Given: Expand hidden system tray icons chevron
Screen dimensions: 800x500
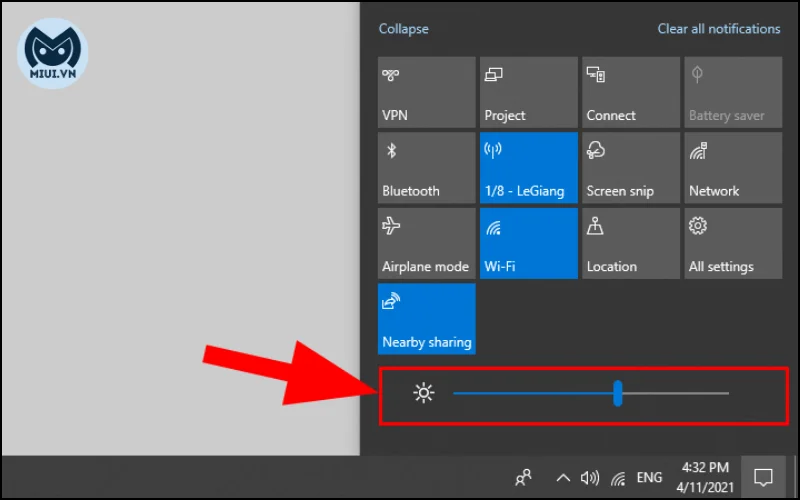Looking at the screenshot, I should click(563, 479).
